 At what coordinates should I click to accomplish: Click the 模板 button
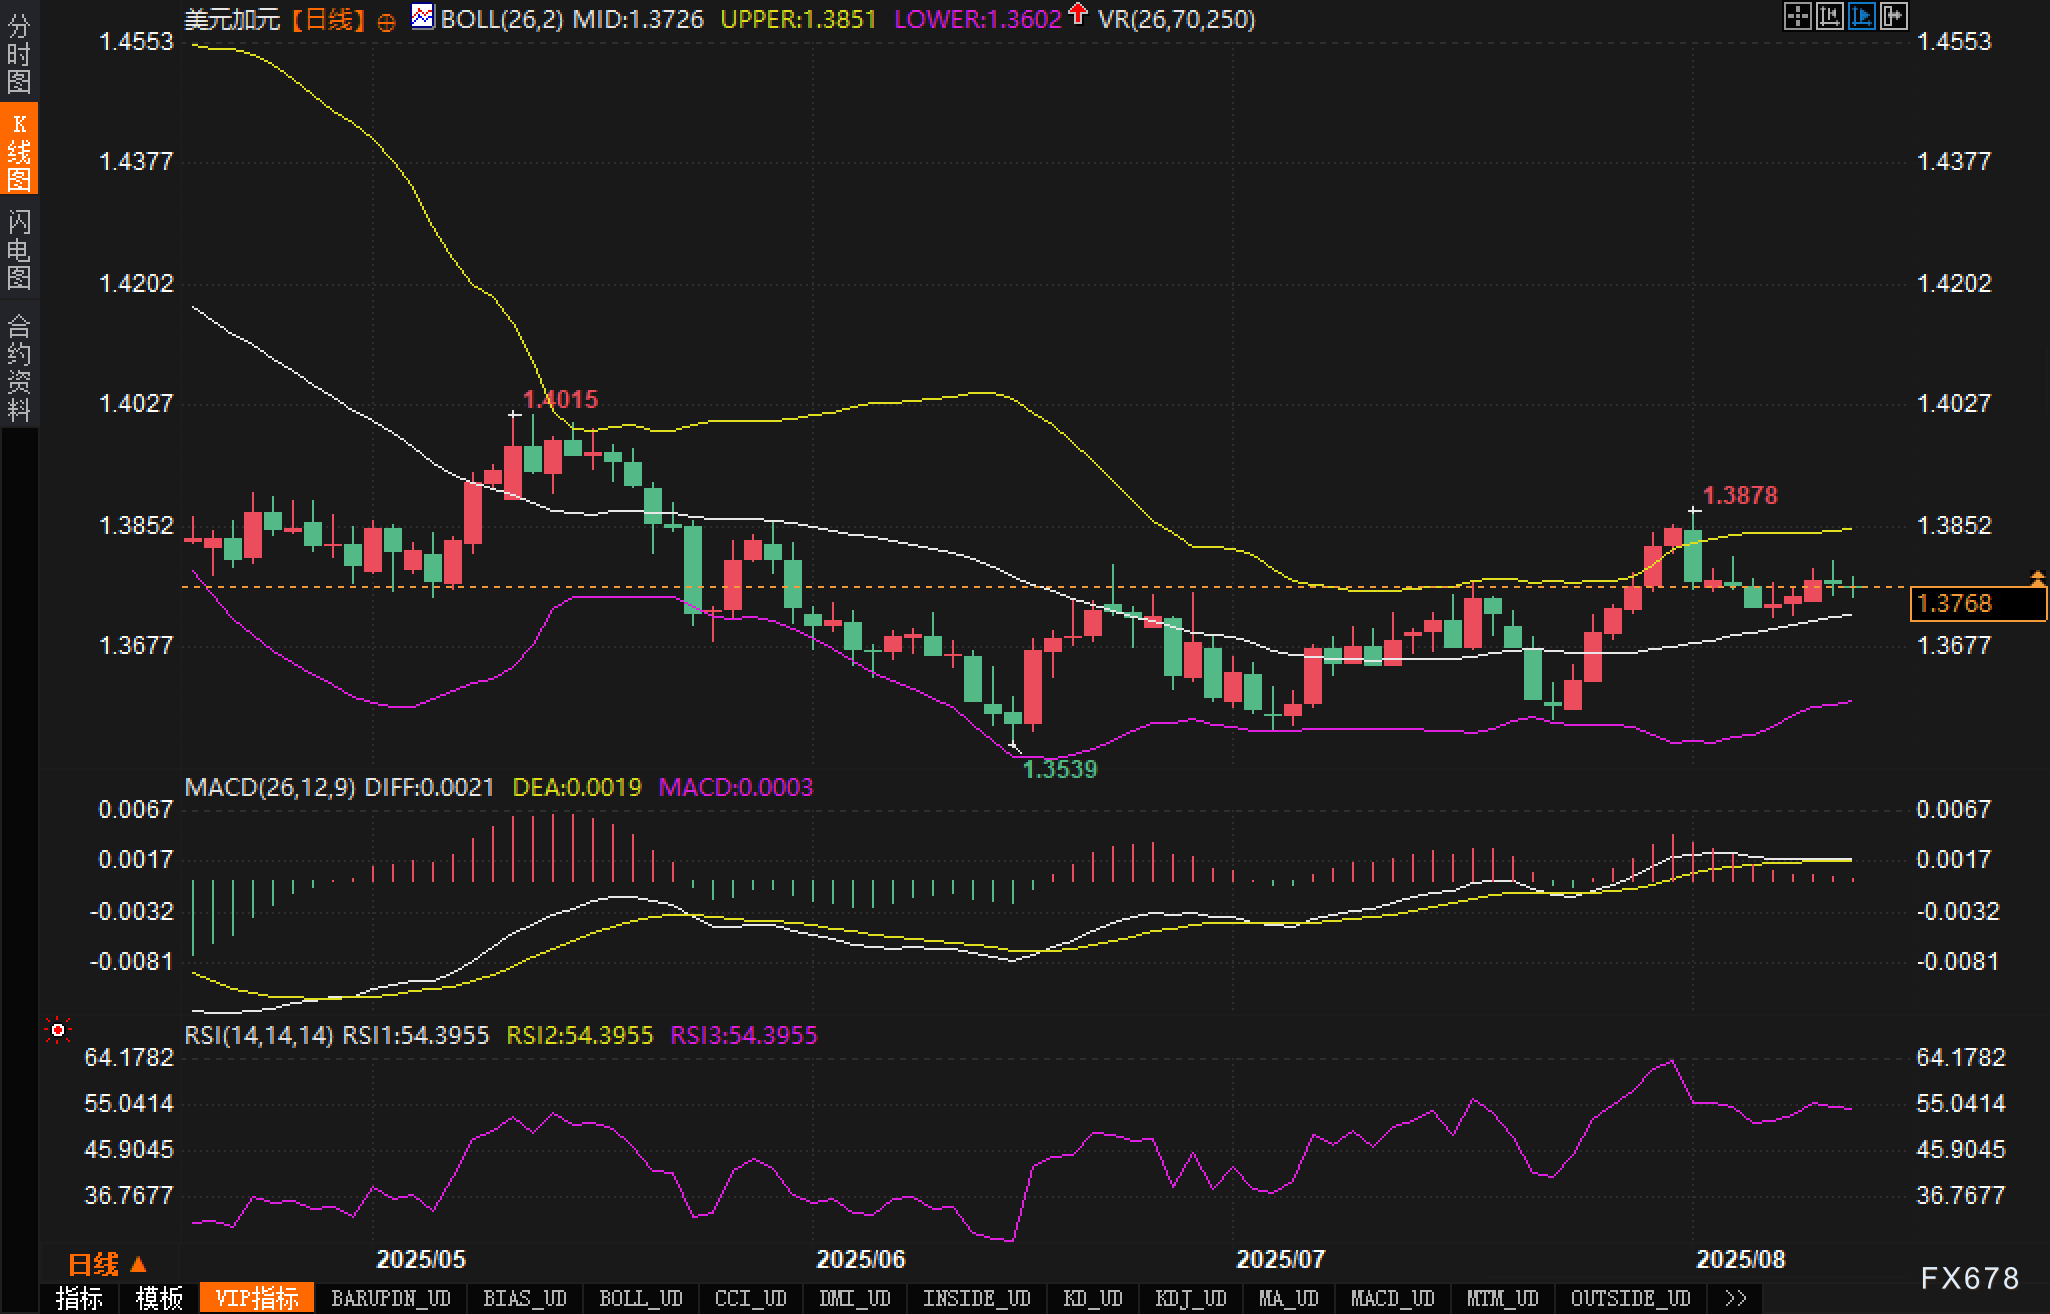coord(159,1298)
